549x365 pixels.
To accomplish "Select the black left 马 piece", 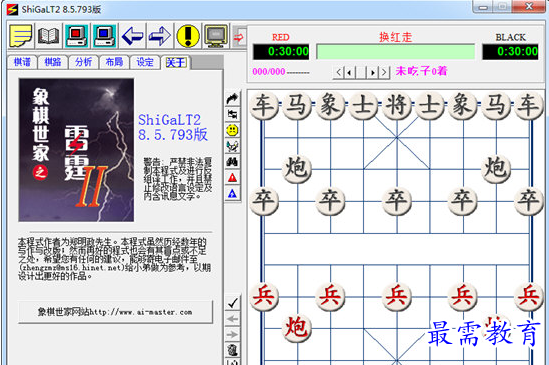I will 297,105.
